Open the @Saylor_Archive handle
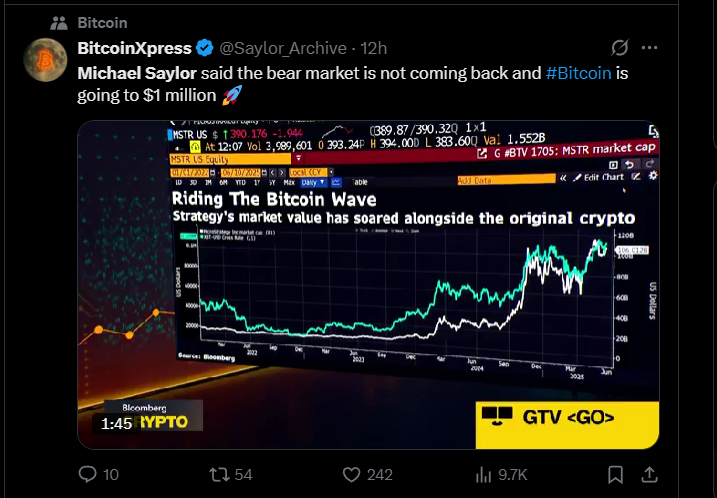Viewport: 717px width, 498px height. coord(283,48)
